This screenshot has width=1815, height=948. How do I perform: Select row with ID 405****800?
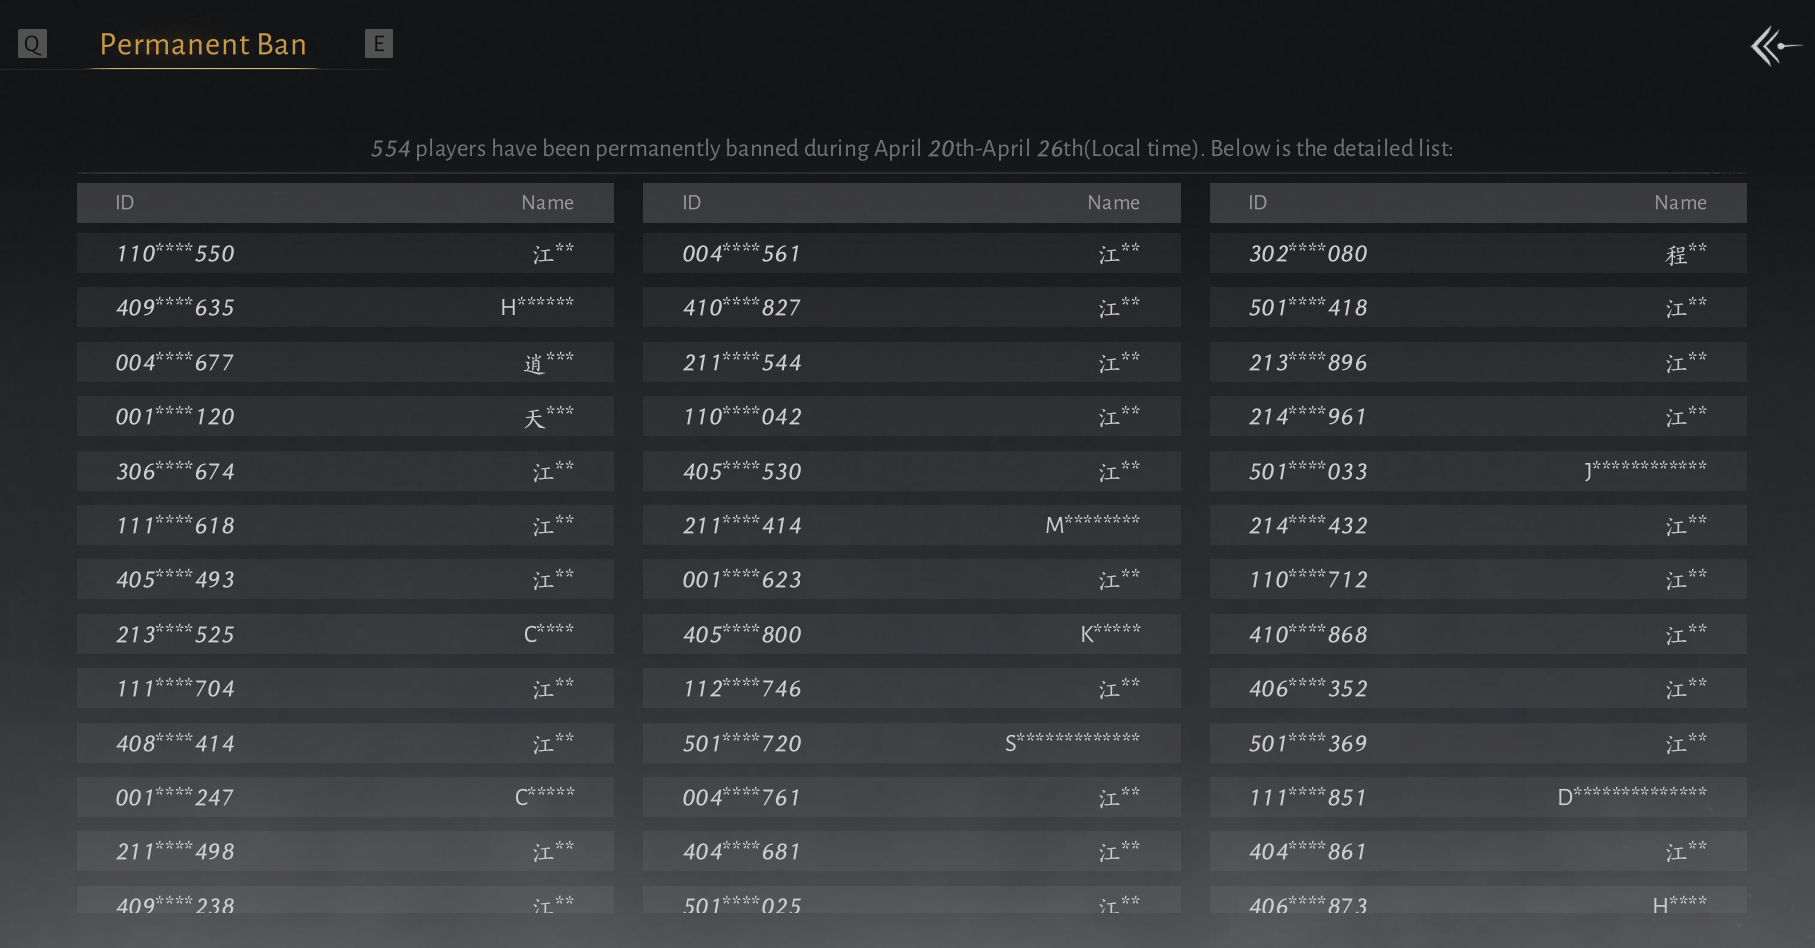[x=911, y=634]
